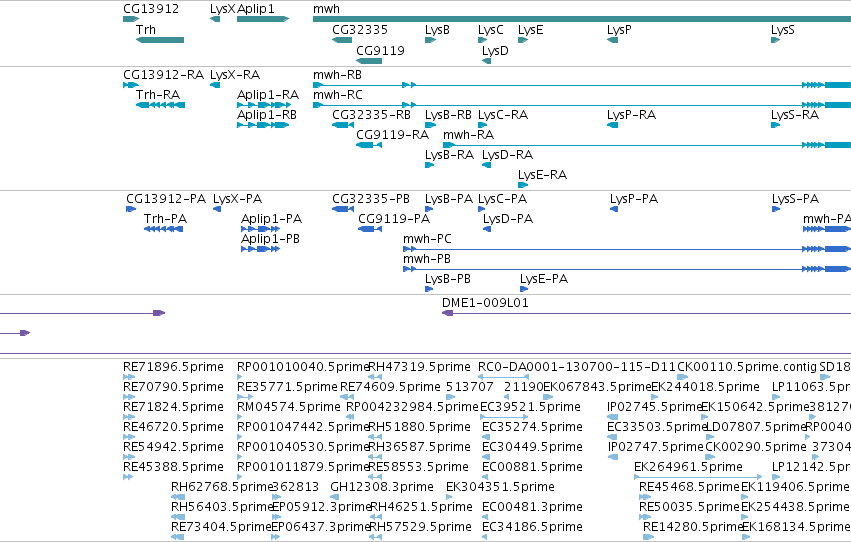Viewport: 851px width, 542px height.
Task: Select EST EK168134.5prime
Action: pyautogui.click(x=746, y=537)
